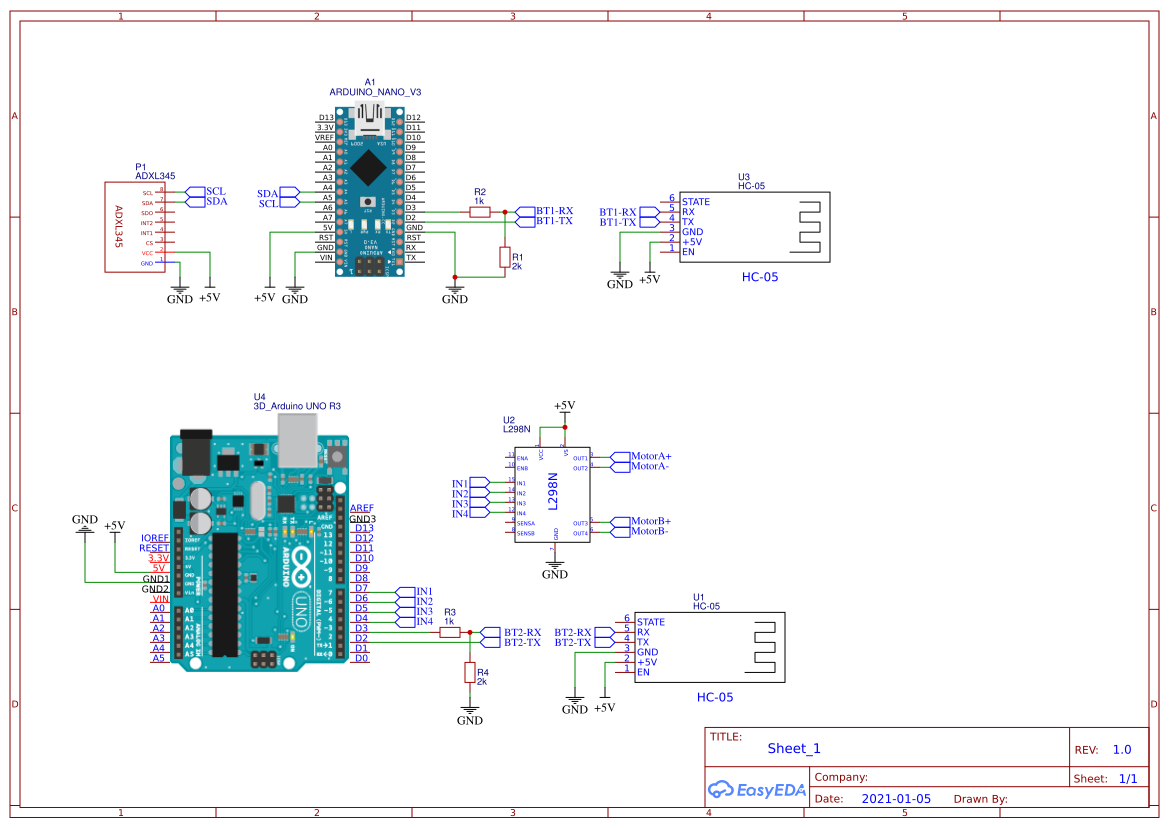Click the GND symbol left of UNO
The width and height of the screenshot is (1169, 828).
85,523
